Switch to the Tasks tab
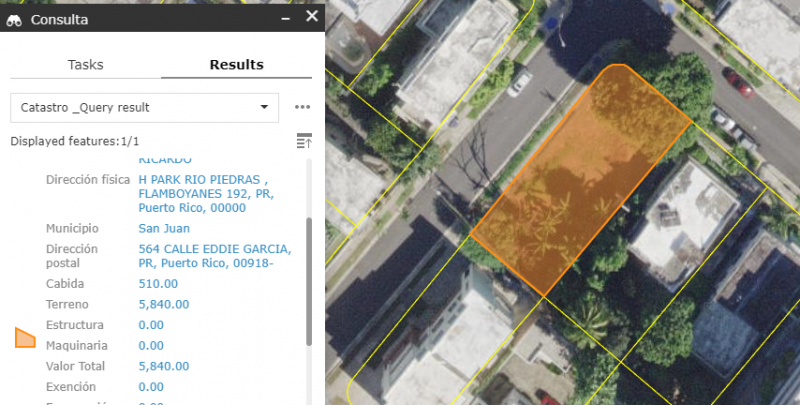This screenshot has height=405, width=800. [85, 65]
